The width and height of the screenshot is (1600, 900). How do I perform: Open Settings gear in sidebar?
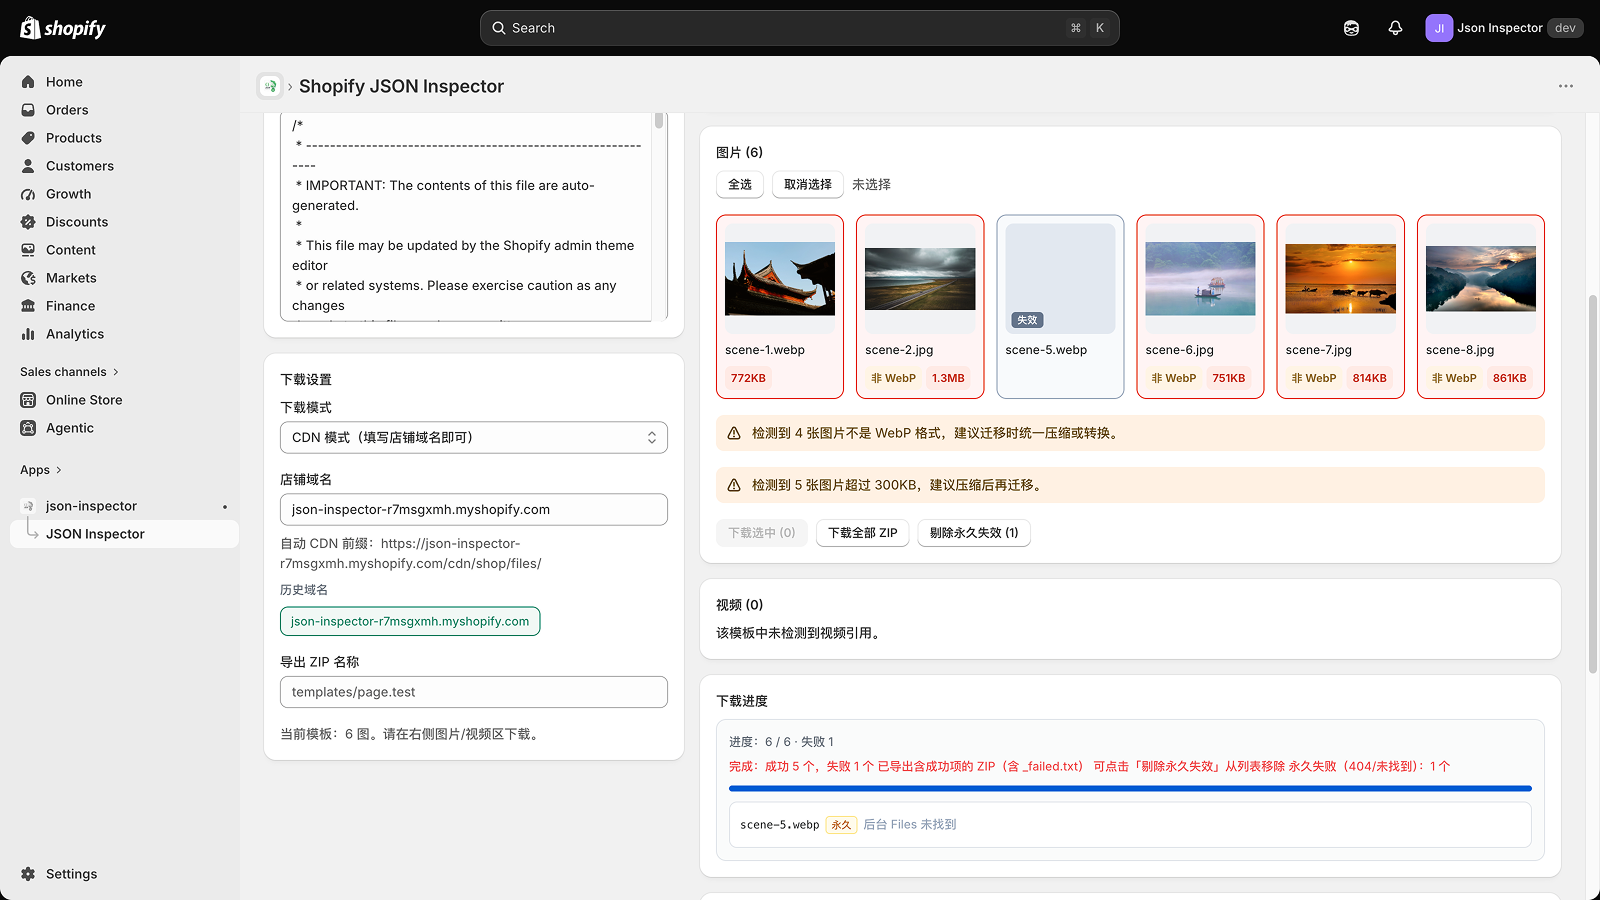point(28,874)
